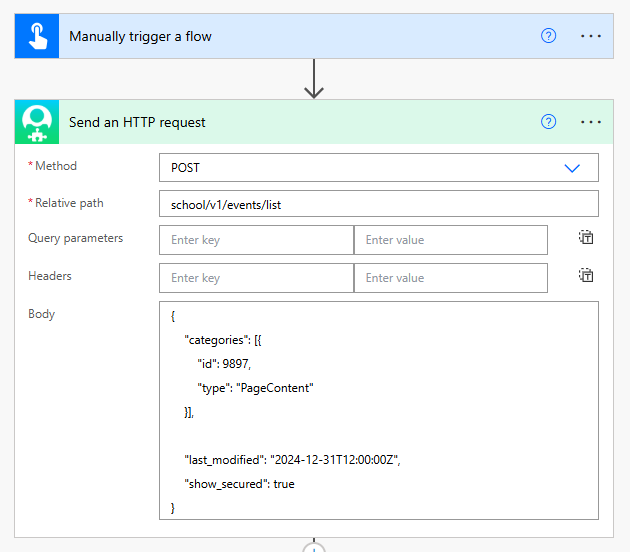Viewport: 630px width, 552px height.
Task: Click the Send an HTTP request connector icon
Action: pos(37,122)
